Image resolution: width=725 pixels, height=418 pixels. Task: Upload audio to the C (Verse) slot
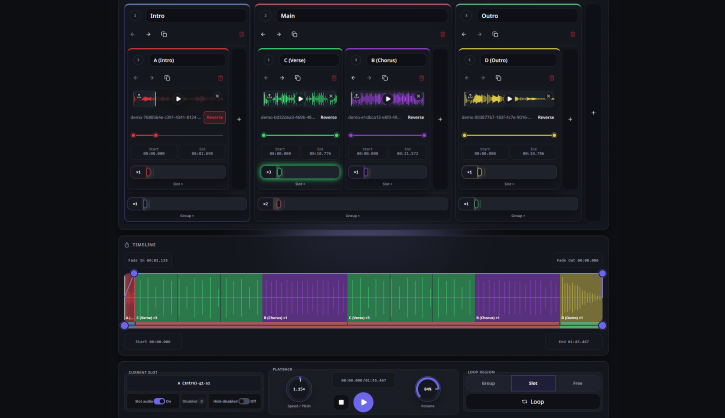pyautogui.click(x=269, y=96)
